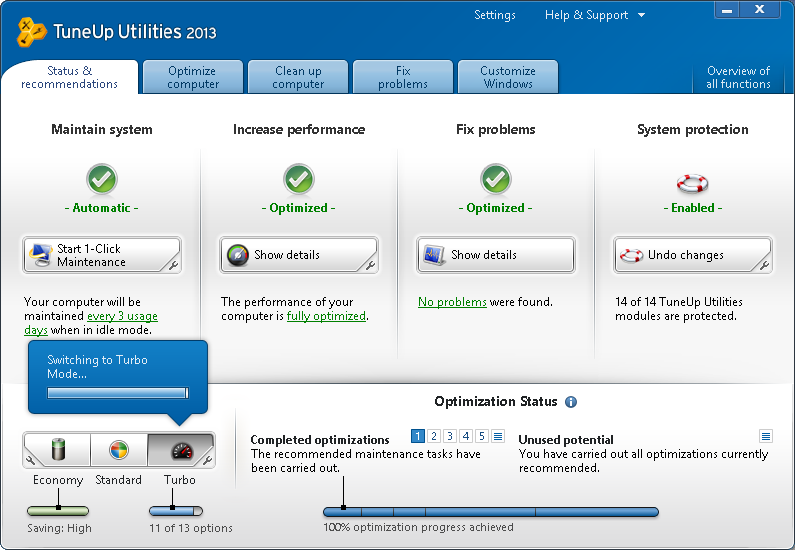Switch to Standard mode

(x=119, y=450)
